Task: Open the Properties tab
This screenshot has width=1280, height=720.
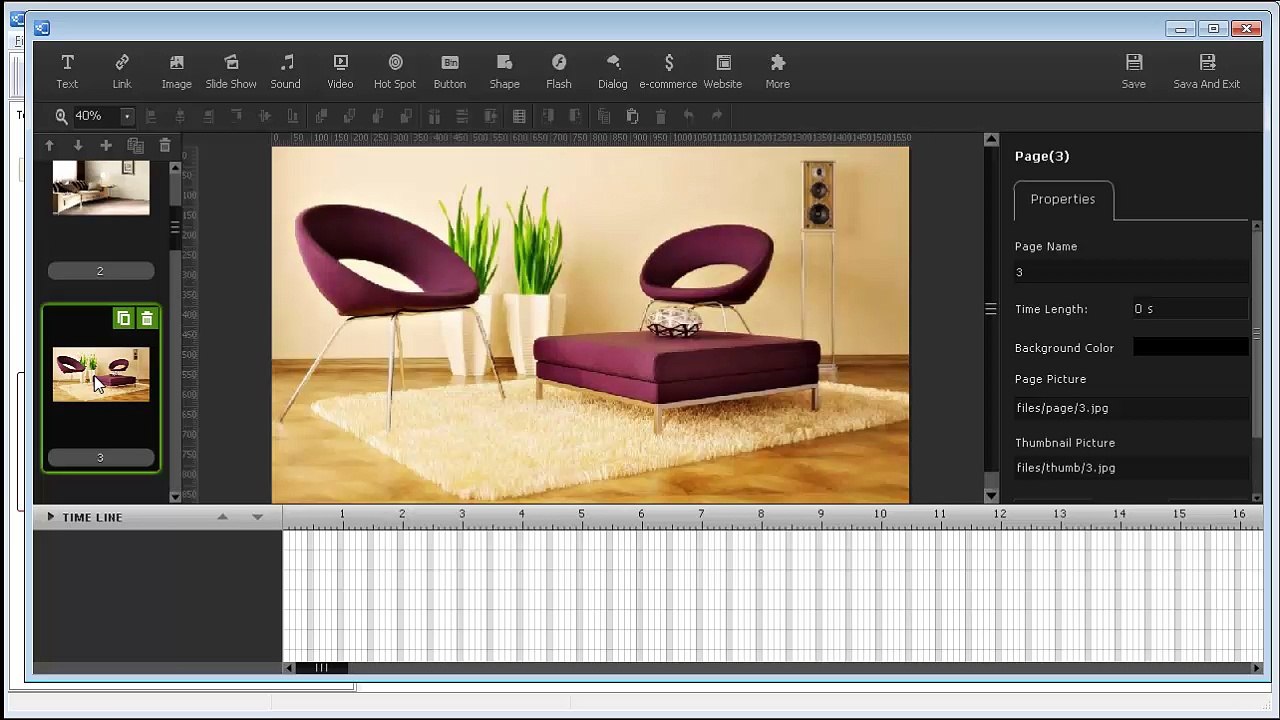Action: (1063, 200)
